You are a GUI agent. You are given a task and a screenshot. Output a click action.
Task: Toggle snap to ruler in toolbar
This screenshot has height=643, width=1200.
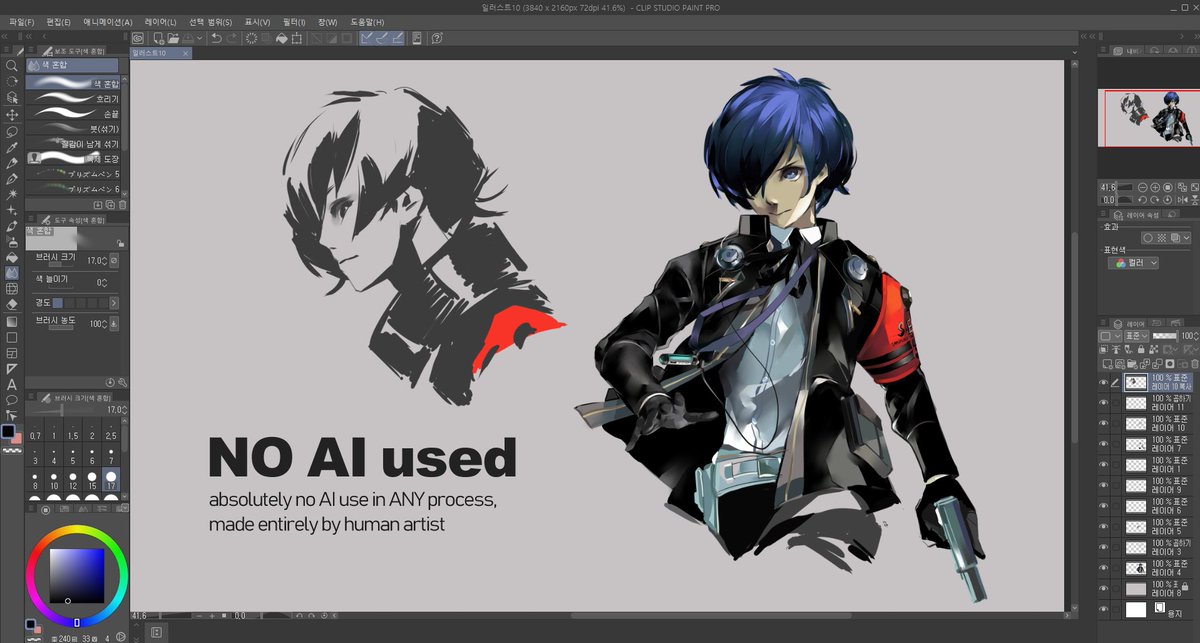point(367,38)
